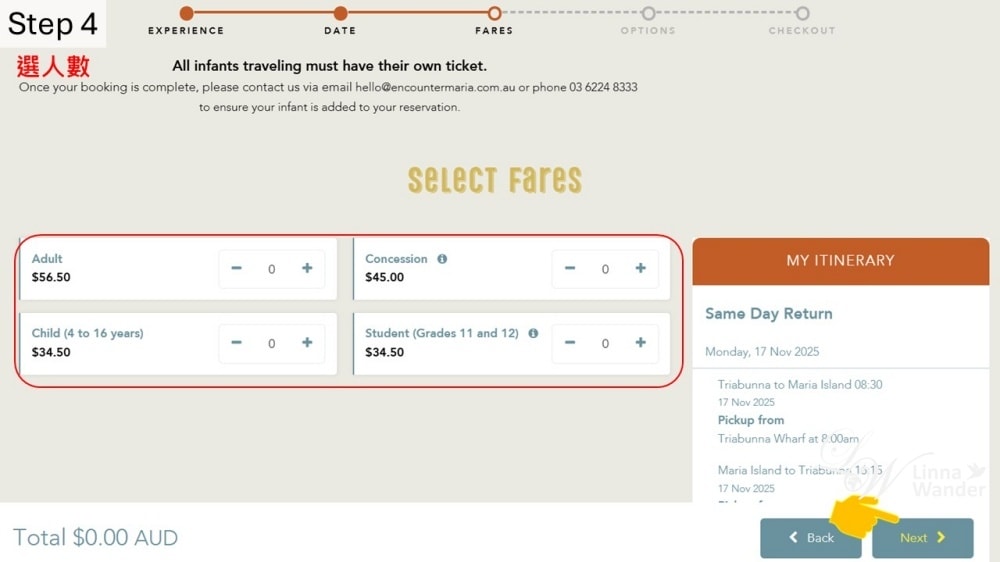This screenshot has height=562, width=1000.
Task: Reduce the Child ticket quantity
Action: 237,343
